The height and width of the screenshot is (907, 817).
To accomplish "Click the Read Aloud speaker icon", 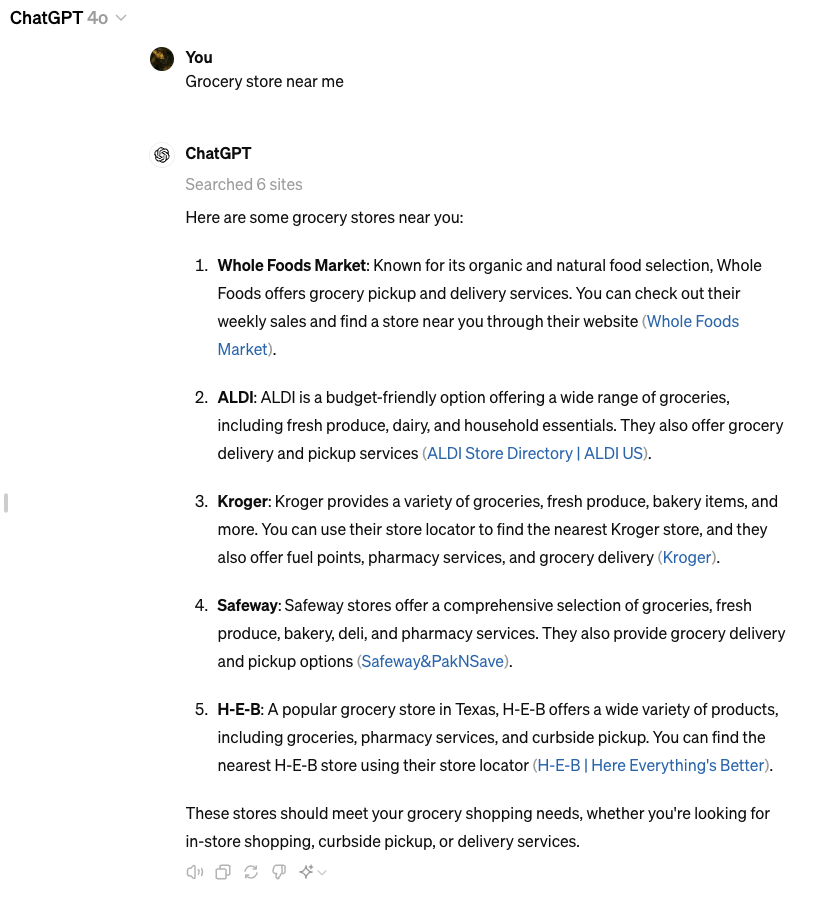I will [194, 871].
